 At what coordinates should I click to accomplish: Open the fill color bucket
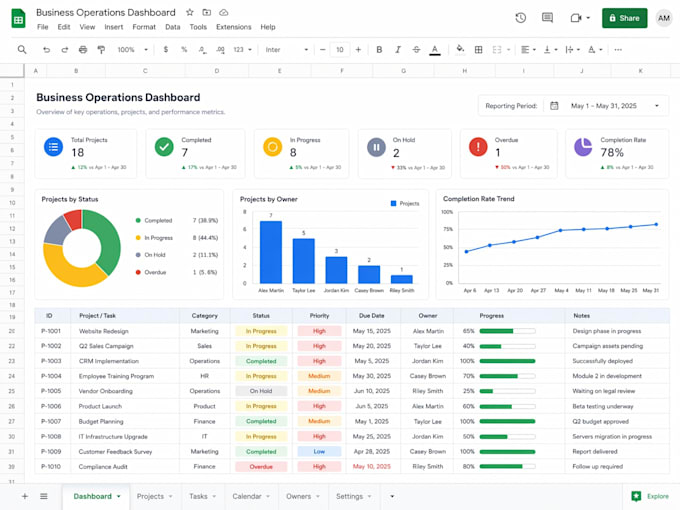(460, 49)
